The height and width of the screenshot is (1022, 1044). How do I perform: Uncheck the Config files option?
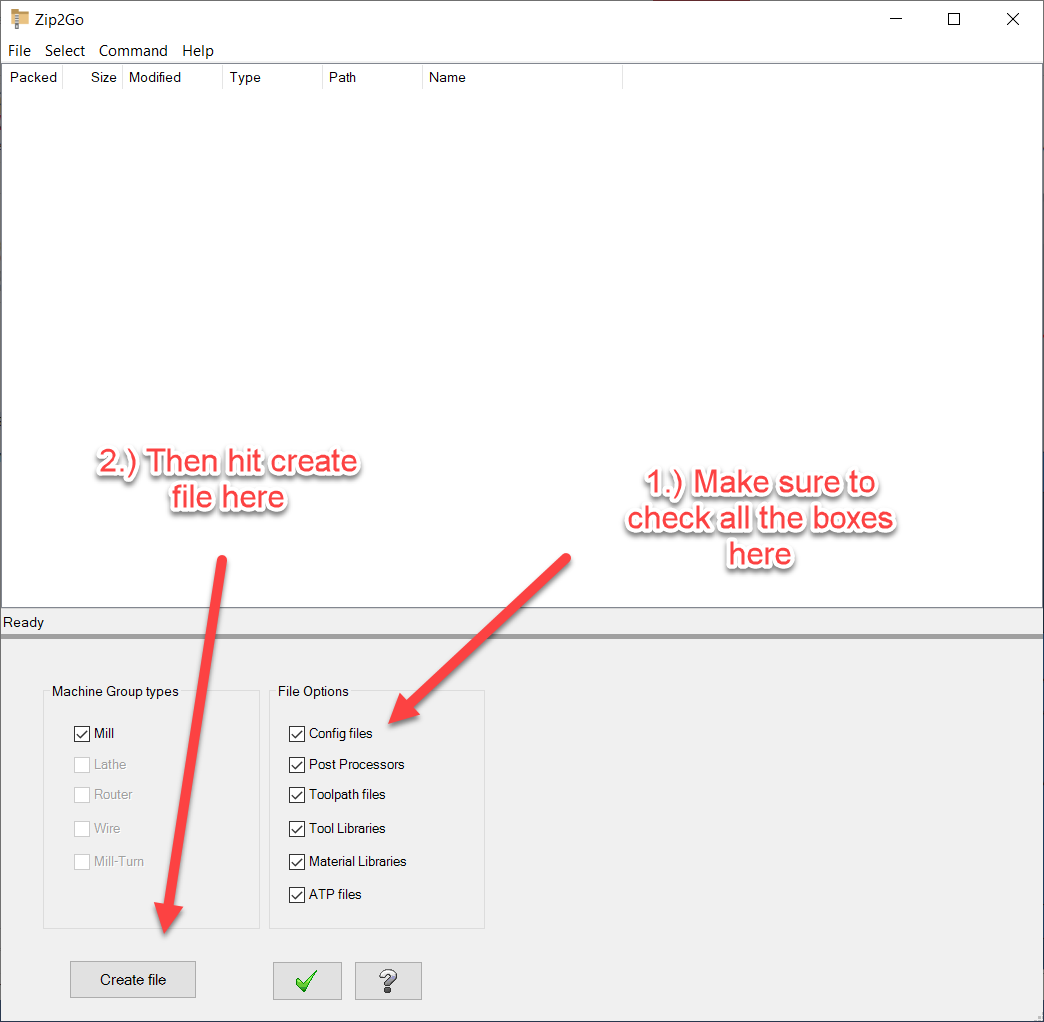point(297,734)
